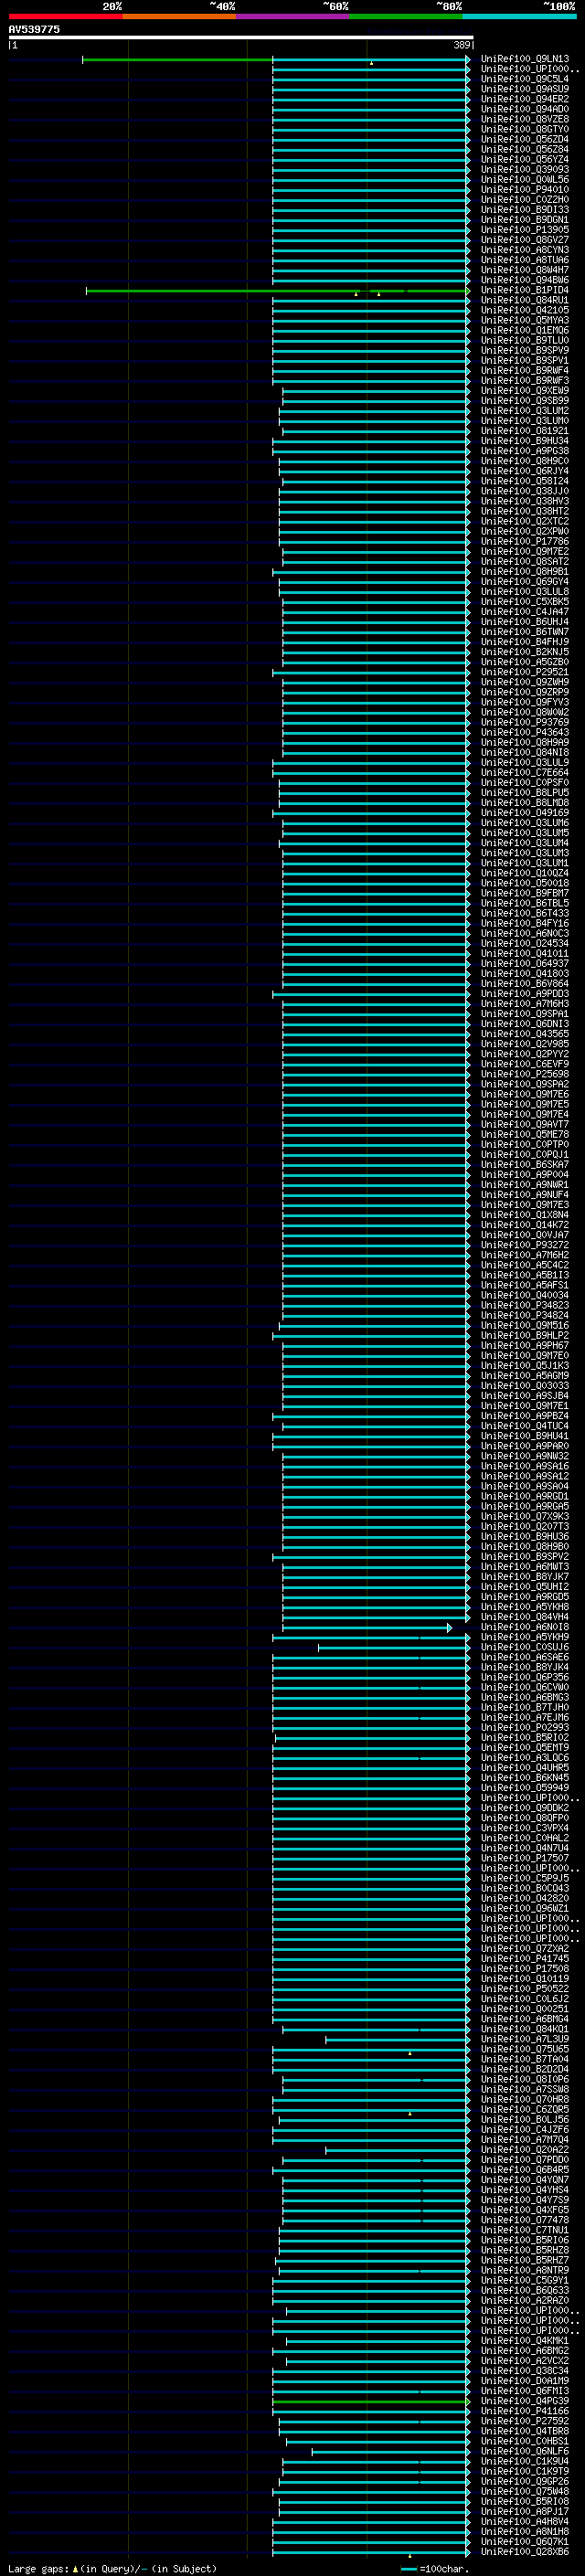Select label UniRef100_O42820

tap(525, 1898)
